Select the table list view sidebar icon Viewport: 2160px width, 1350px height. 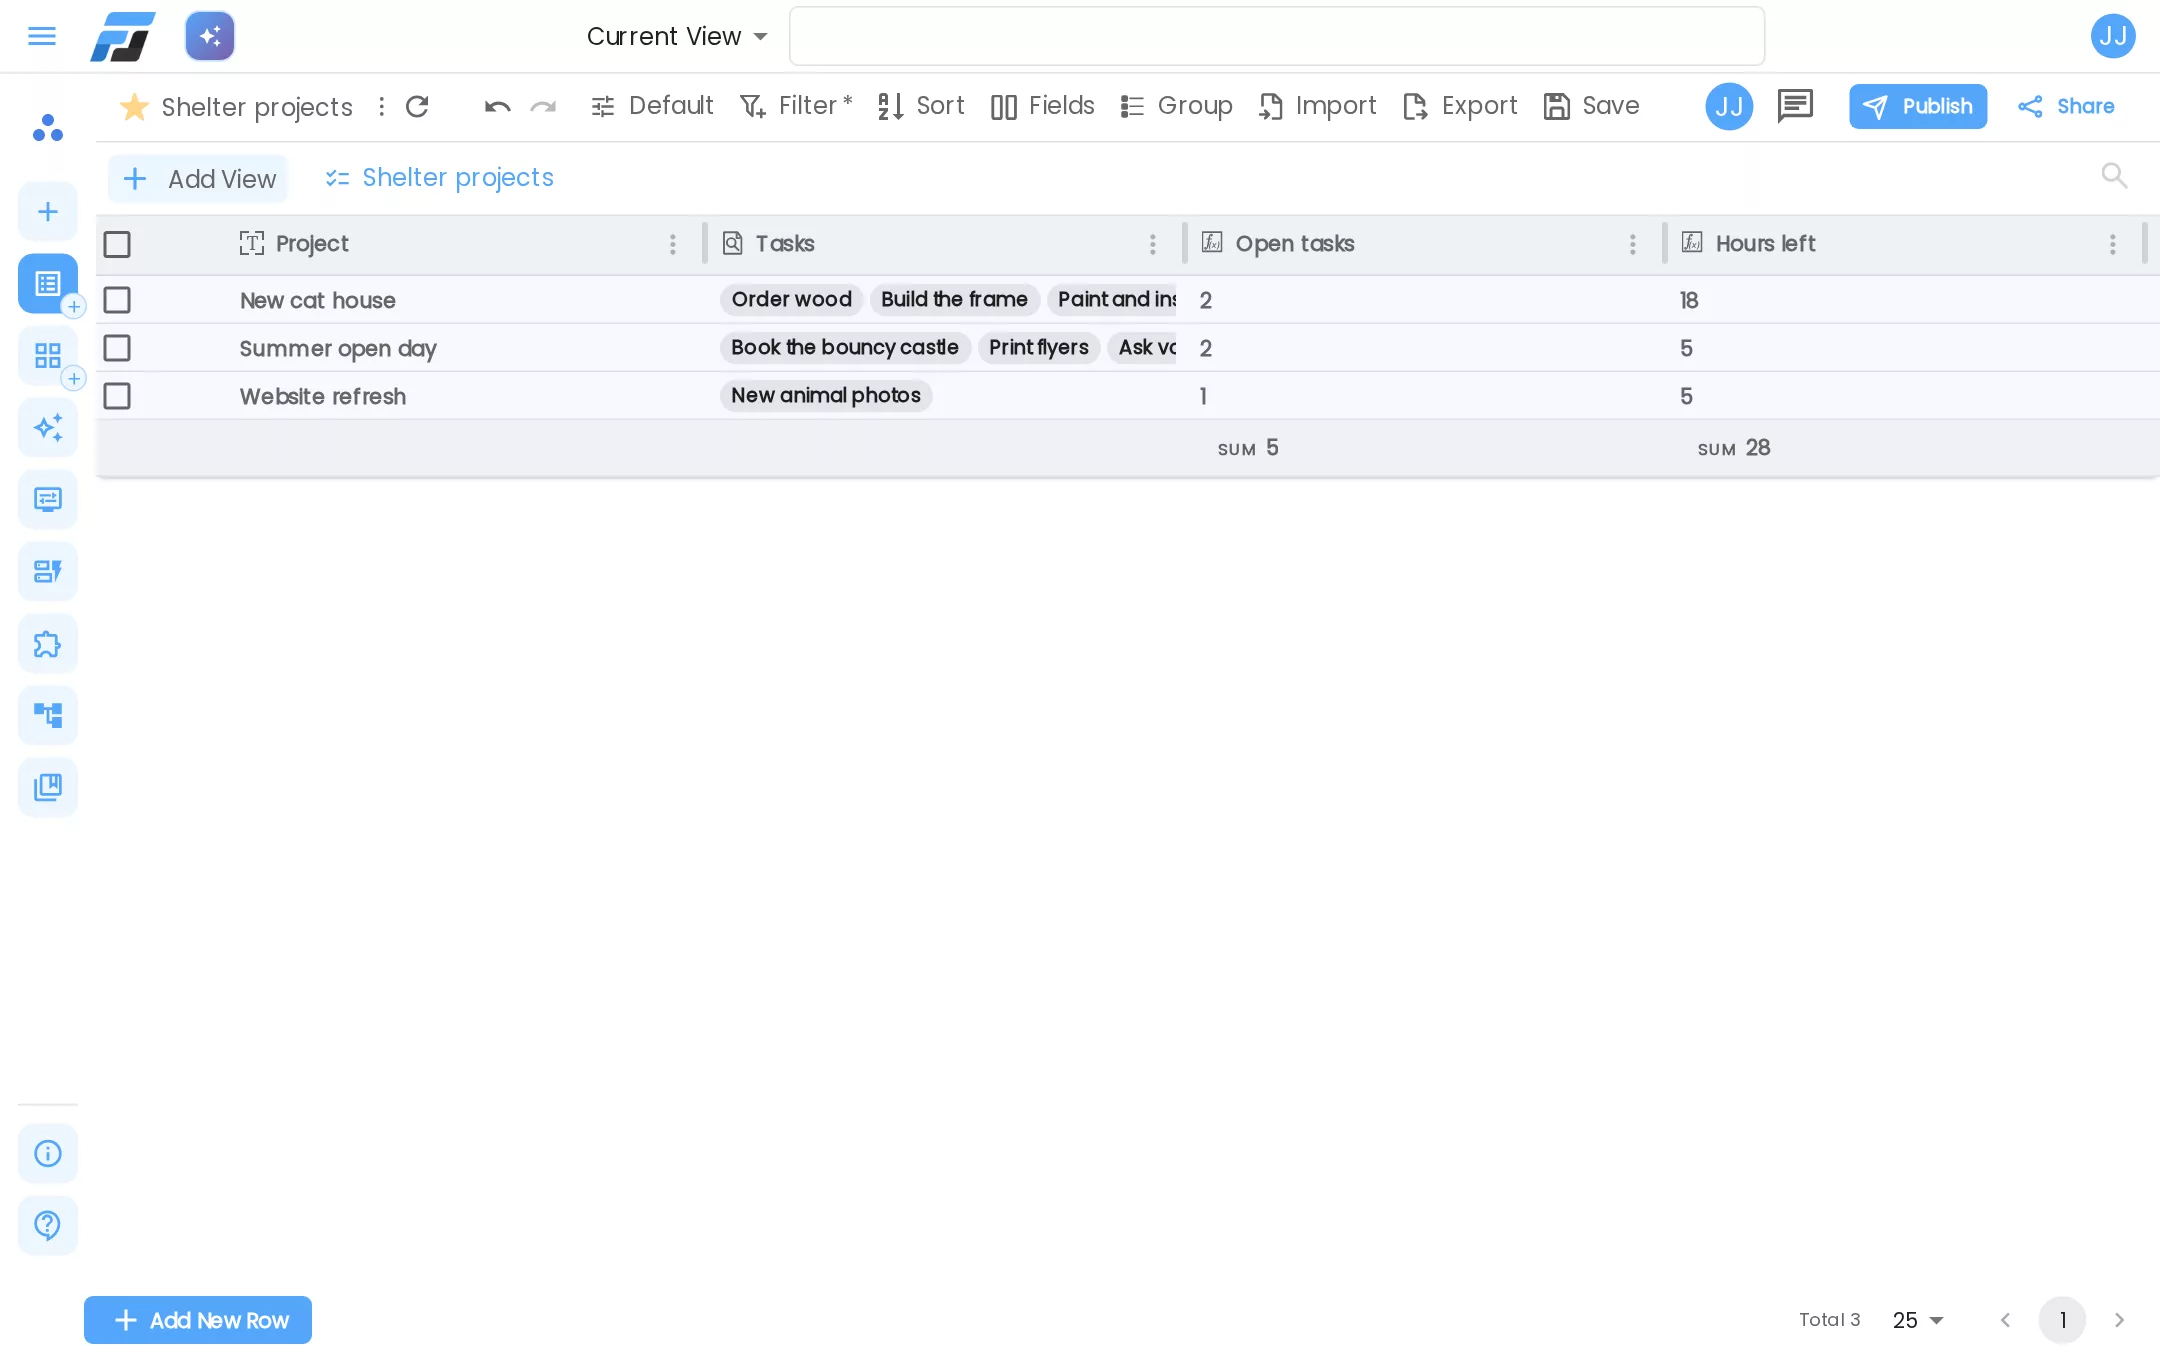point(47,283)
